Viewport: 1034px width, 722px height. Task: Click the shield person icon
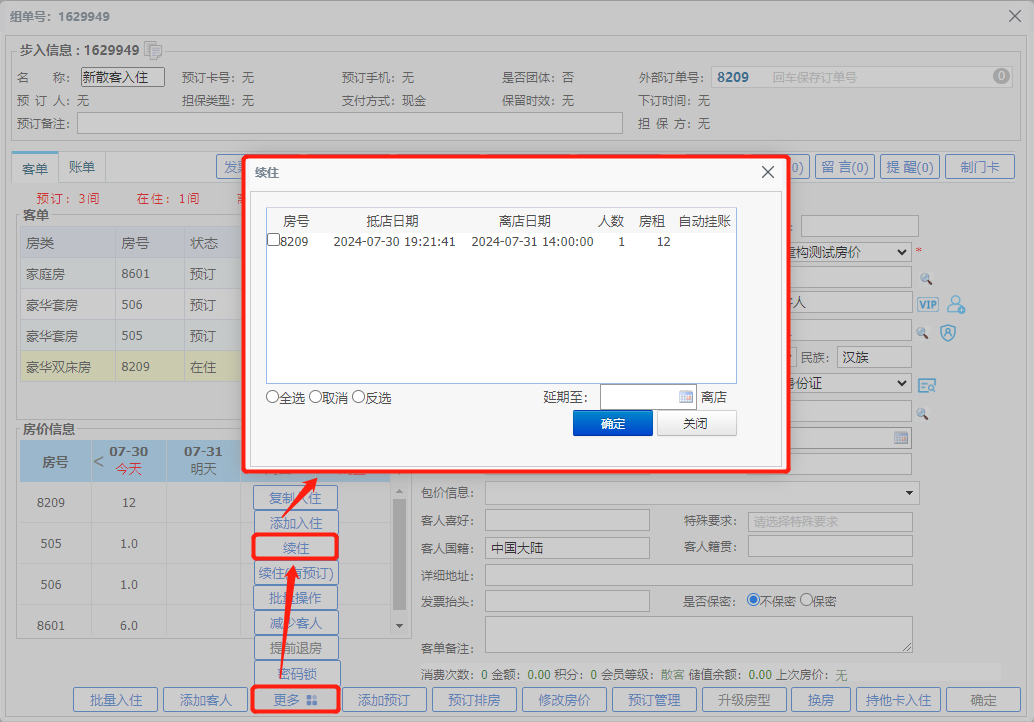[948, 333]
